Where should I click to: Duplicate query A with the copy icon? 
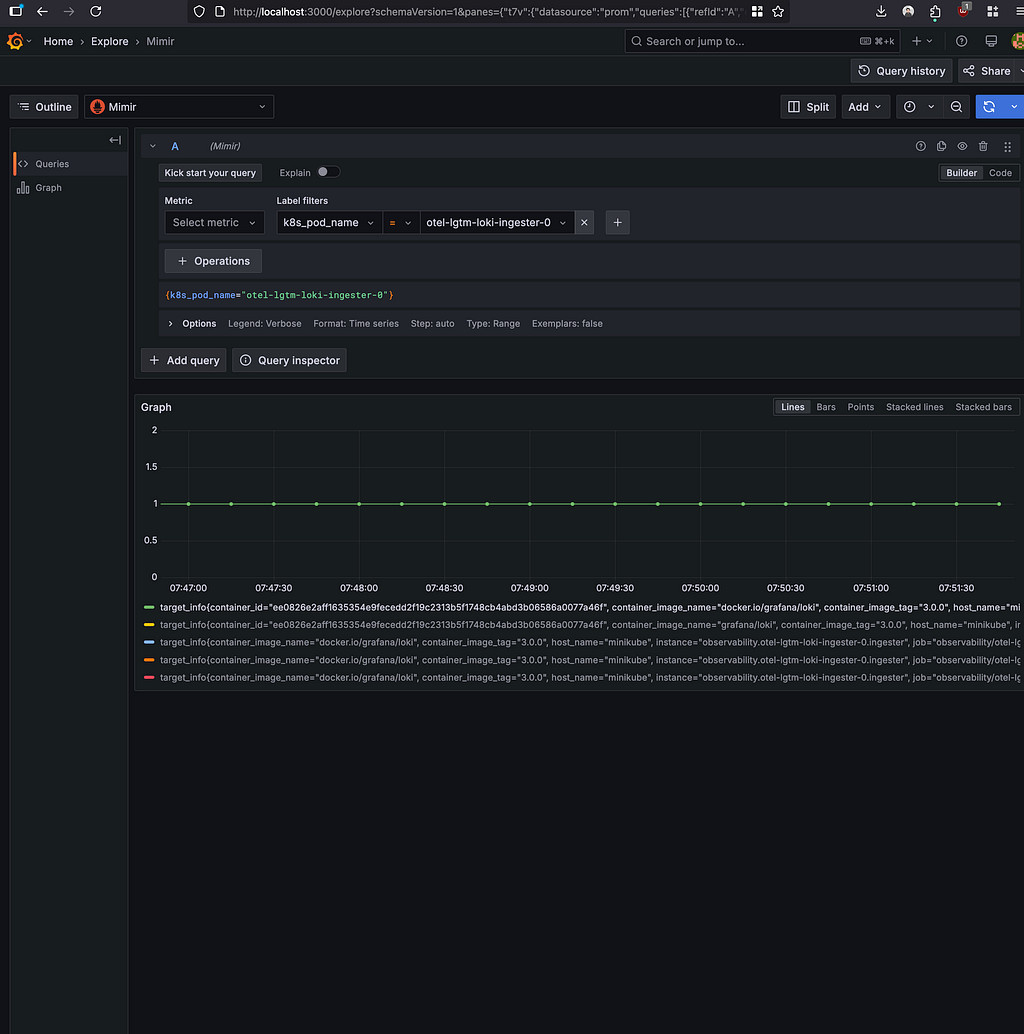point(941,146)
